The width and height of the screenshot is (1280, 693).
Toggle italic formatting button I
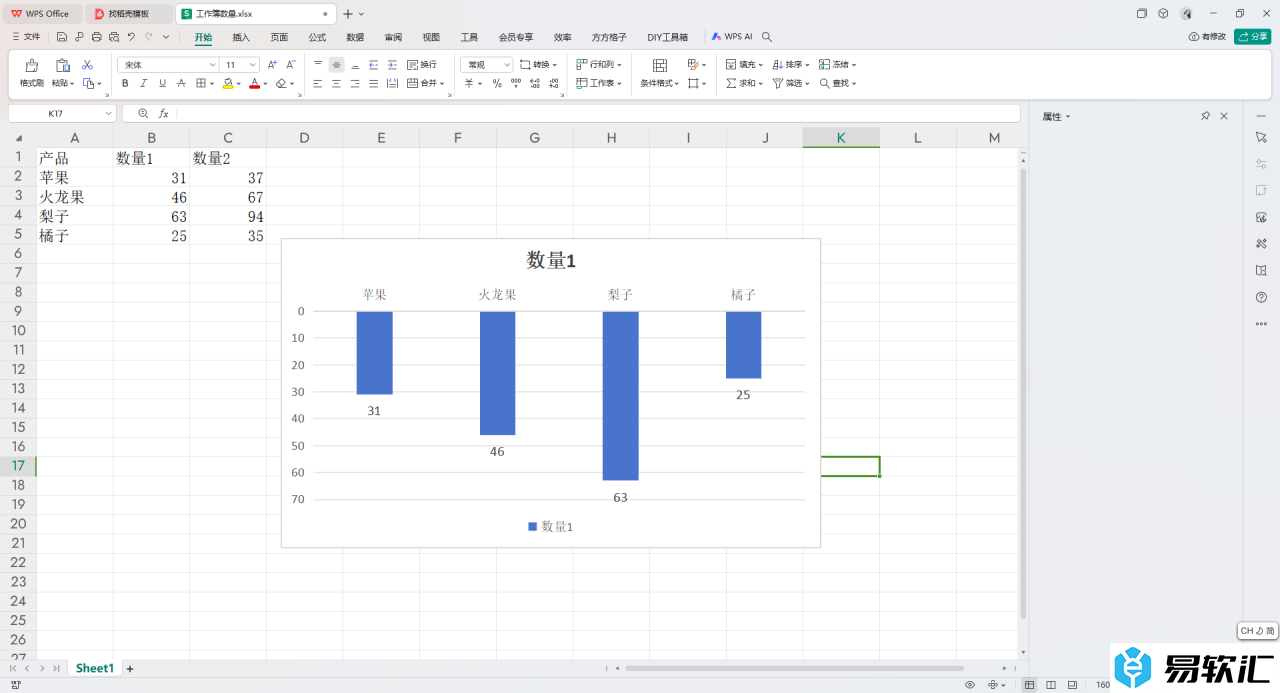[x=143, y=84]
